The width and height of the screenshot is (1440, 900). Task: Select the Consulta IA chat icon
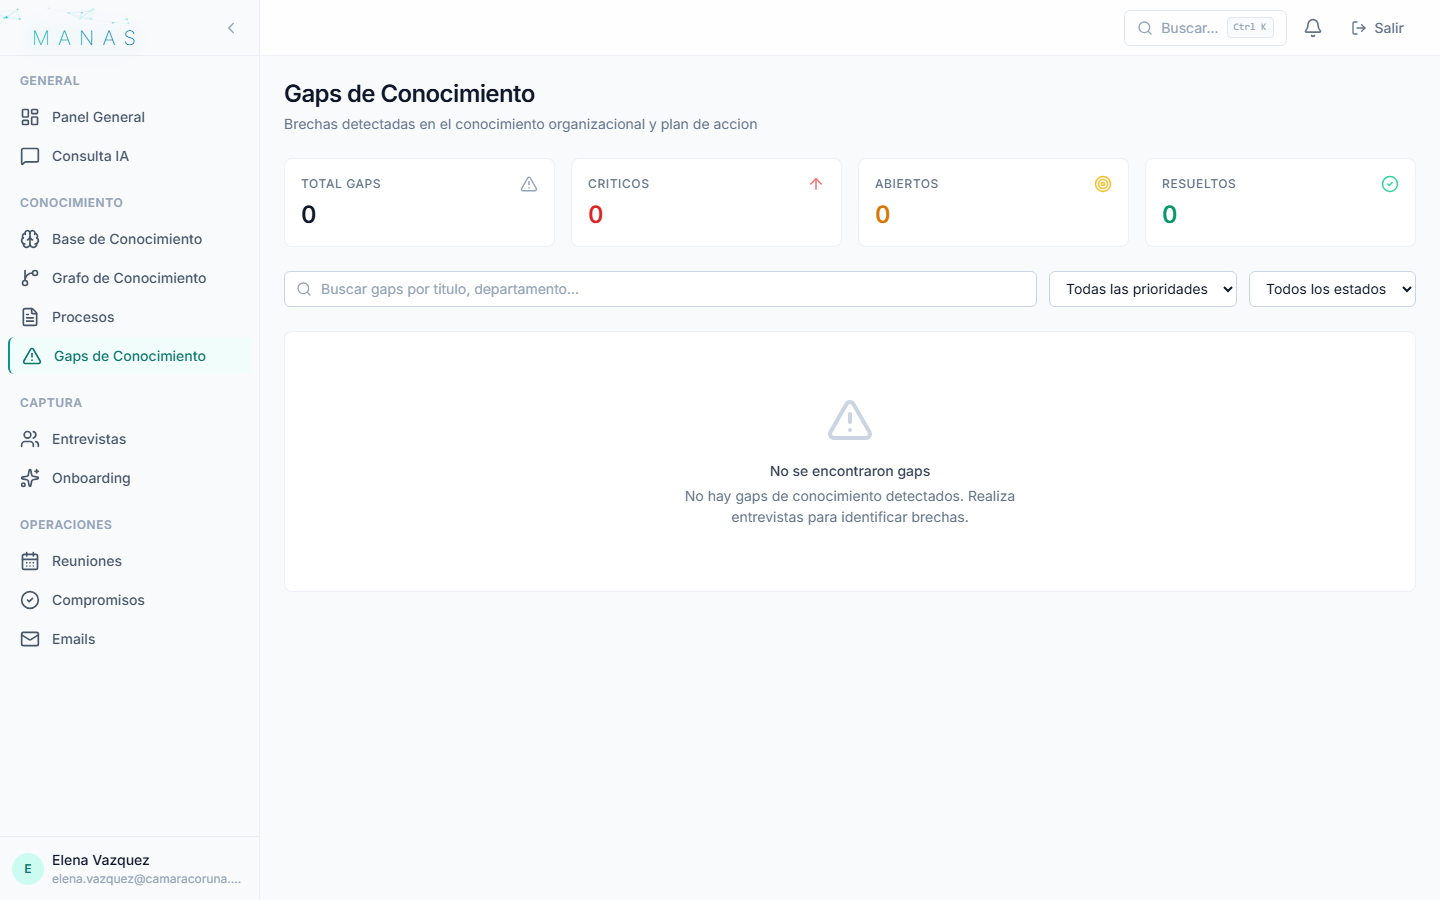(30, 156)
